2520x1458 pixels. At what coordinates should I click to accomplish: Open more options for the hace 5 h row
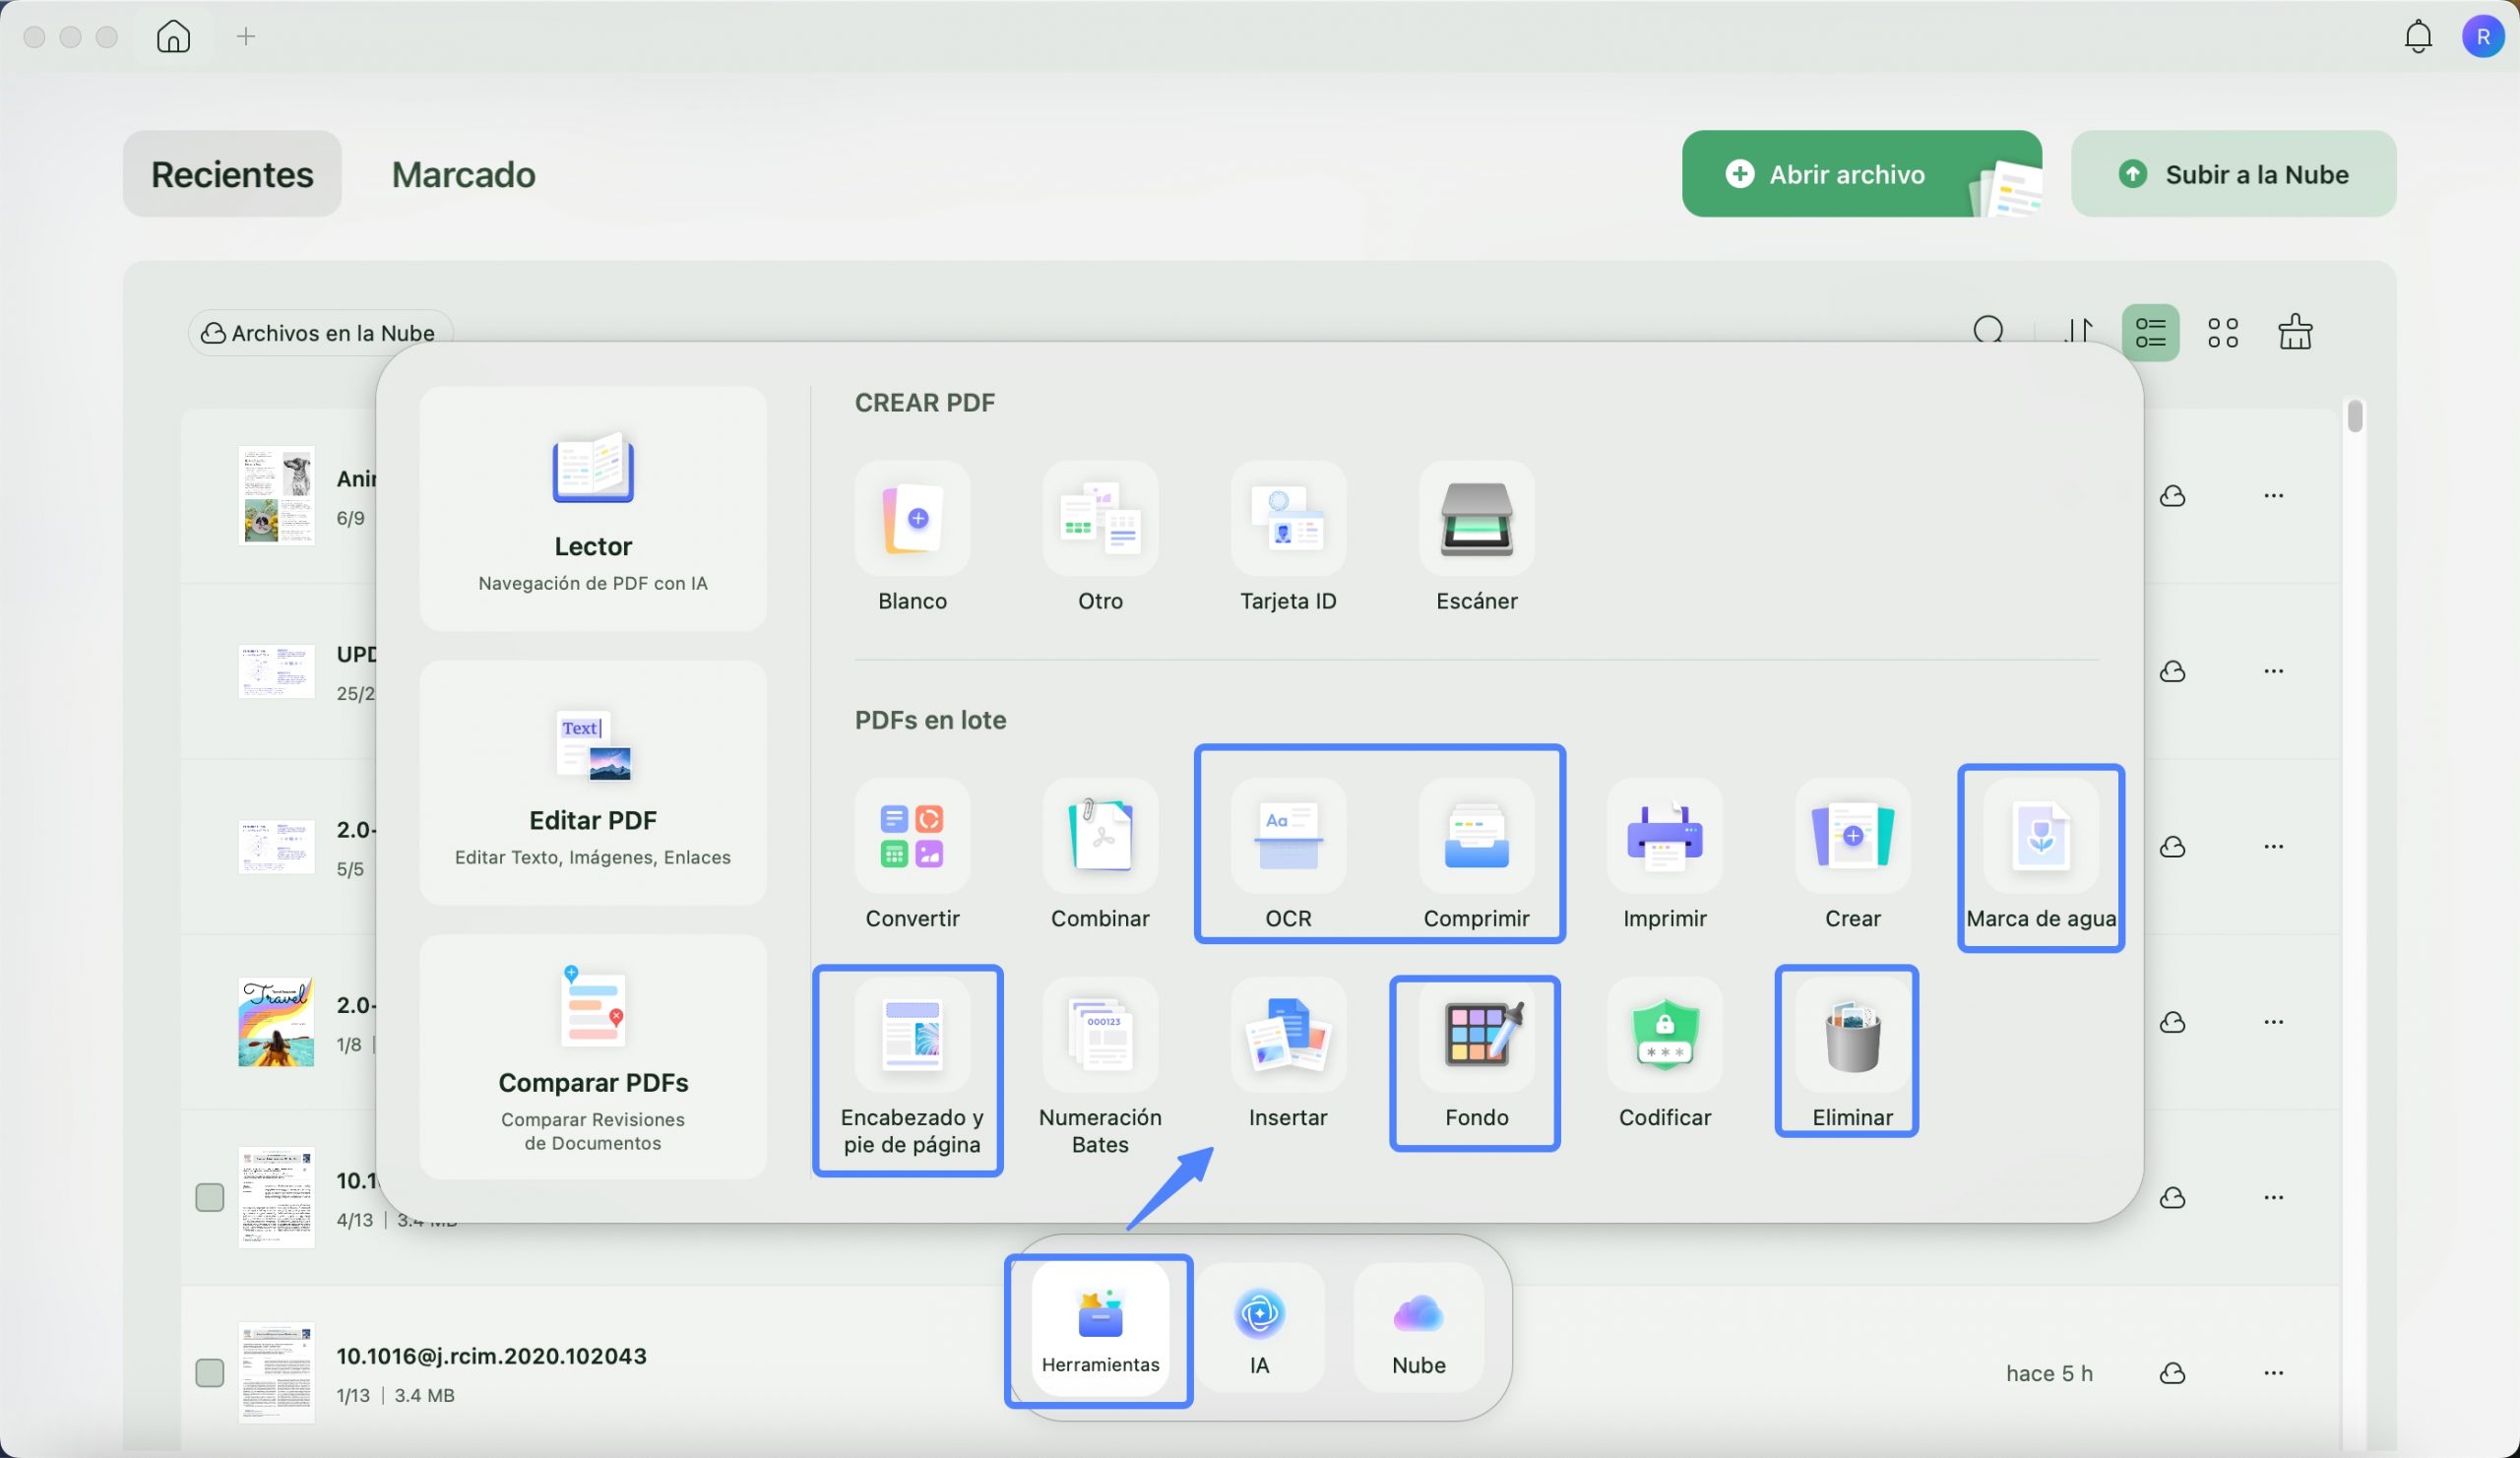click(x=2273, y=1373)
